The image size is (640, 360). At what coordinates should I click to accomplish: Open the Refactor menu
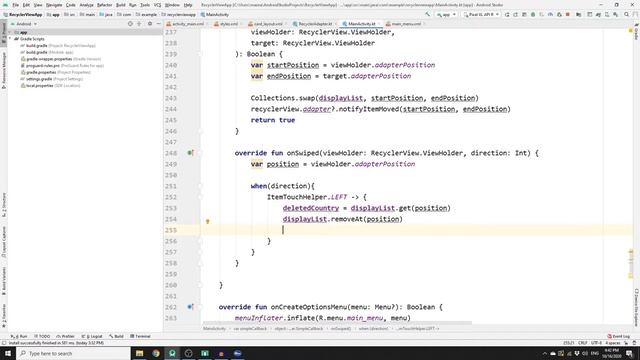point(104,5)
